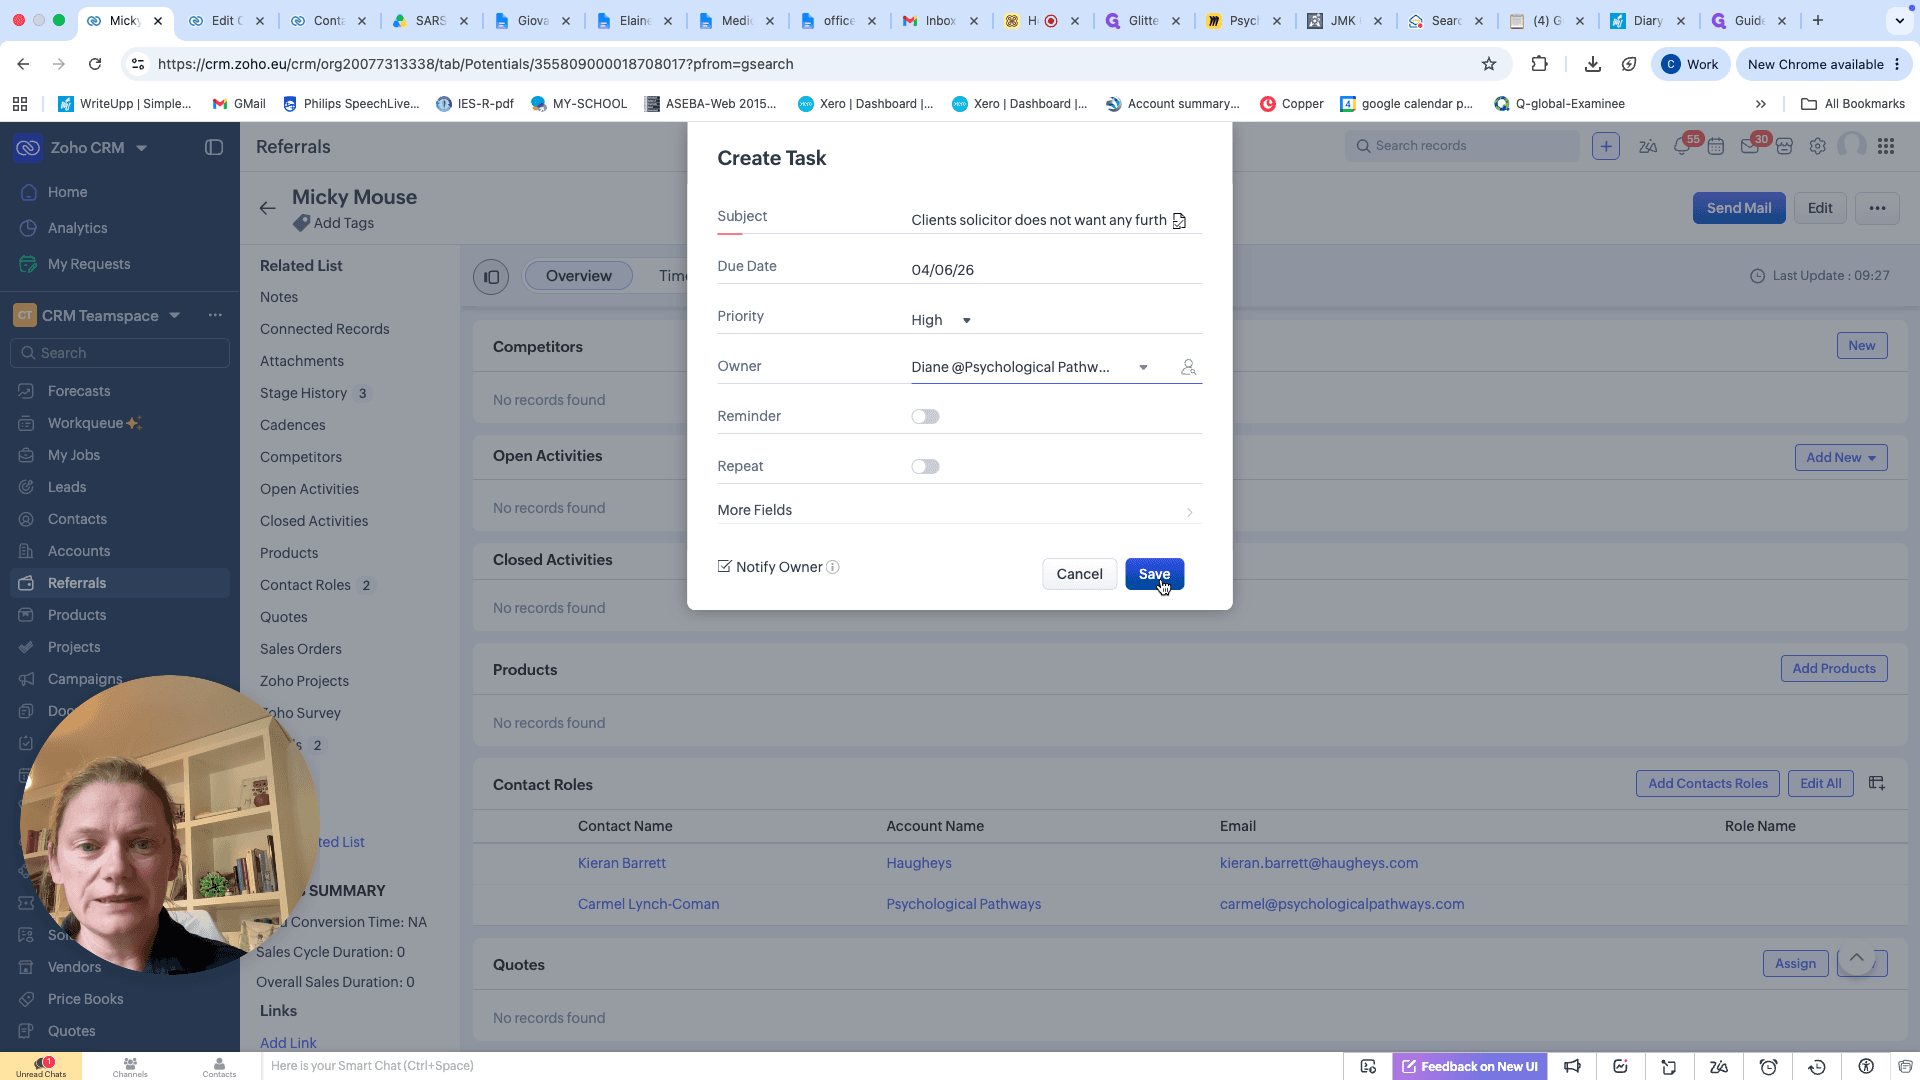Screen dimensions: 1920x1080
Task: Open Unread Chats in the bottom bar
Action: pyautogui.click(x=41, y=1066)
